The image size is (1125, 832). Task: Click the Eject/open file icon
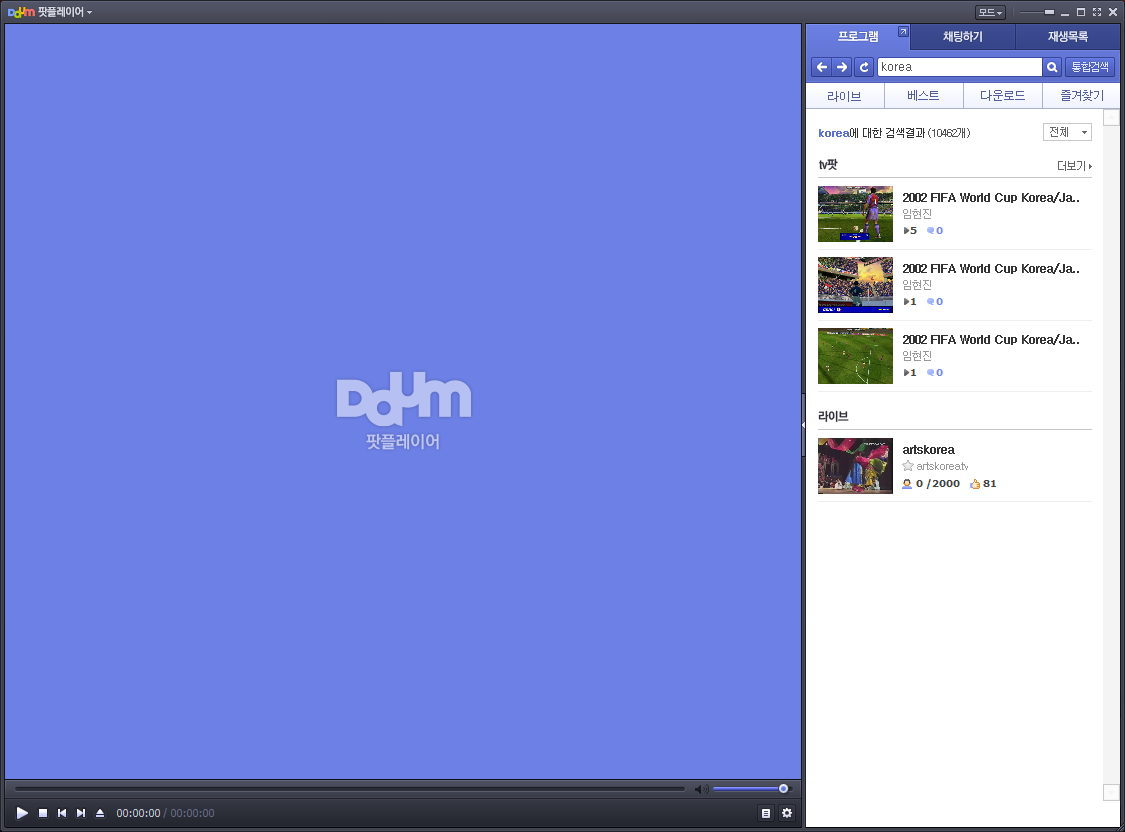[100, 813]
